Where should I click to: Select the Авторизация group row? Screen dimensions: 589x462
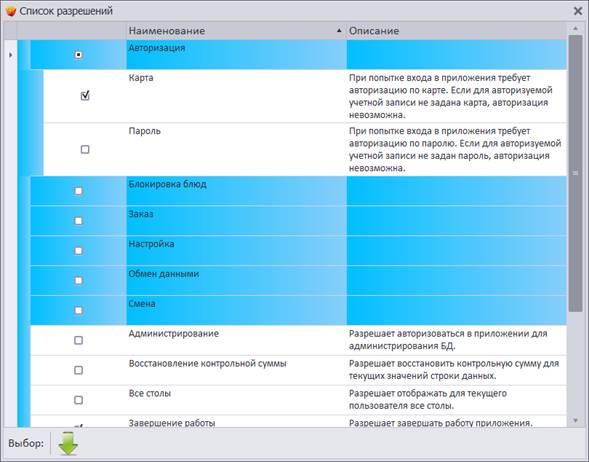[x=298, y=55]
